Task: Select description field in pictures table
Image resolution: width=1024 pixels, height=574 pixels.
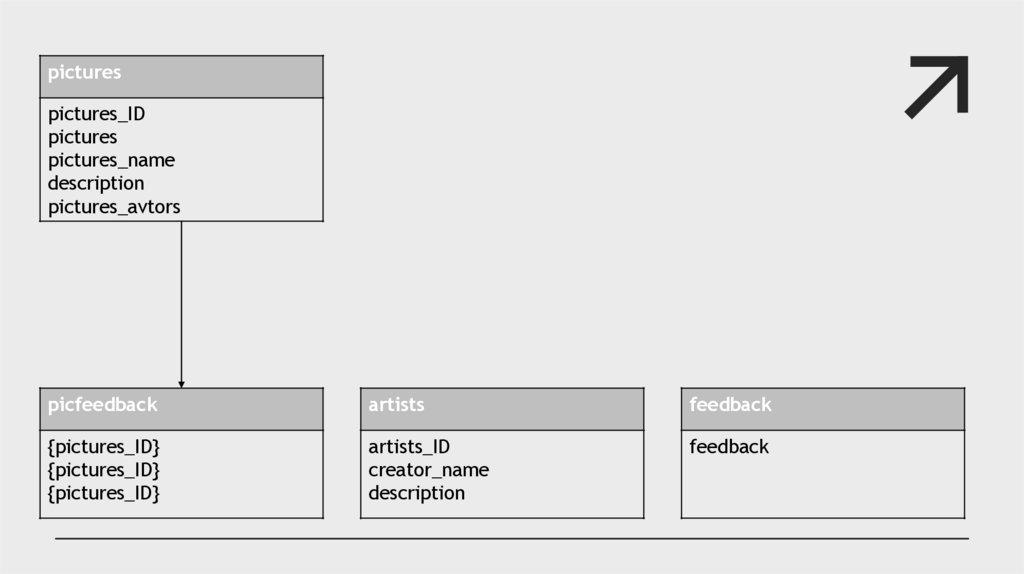Action: 96,183
